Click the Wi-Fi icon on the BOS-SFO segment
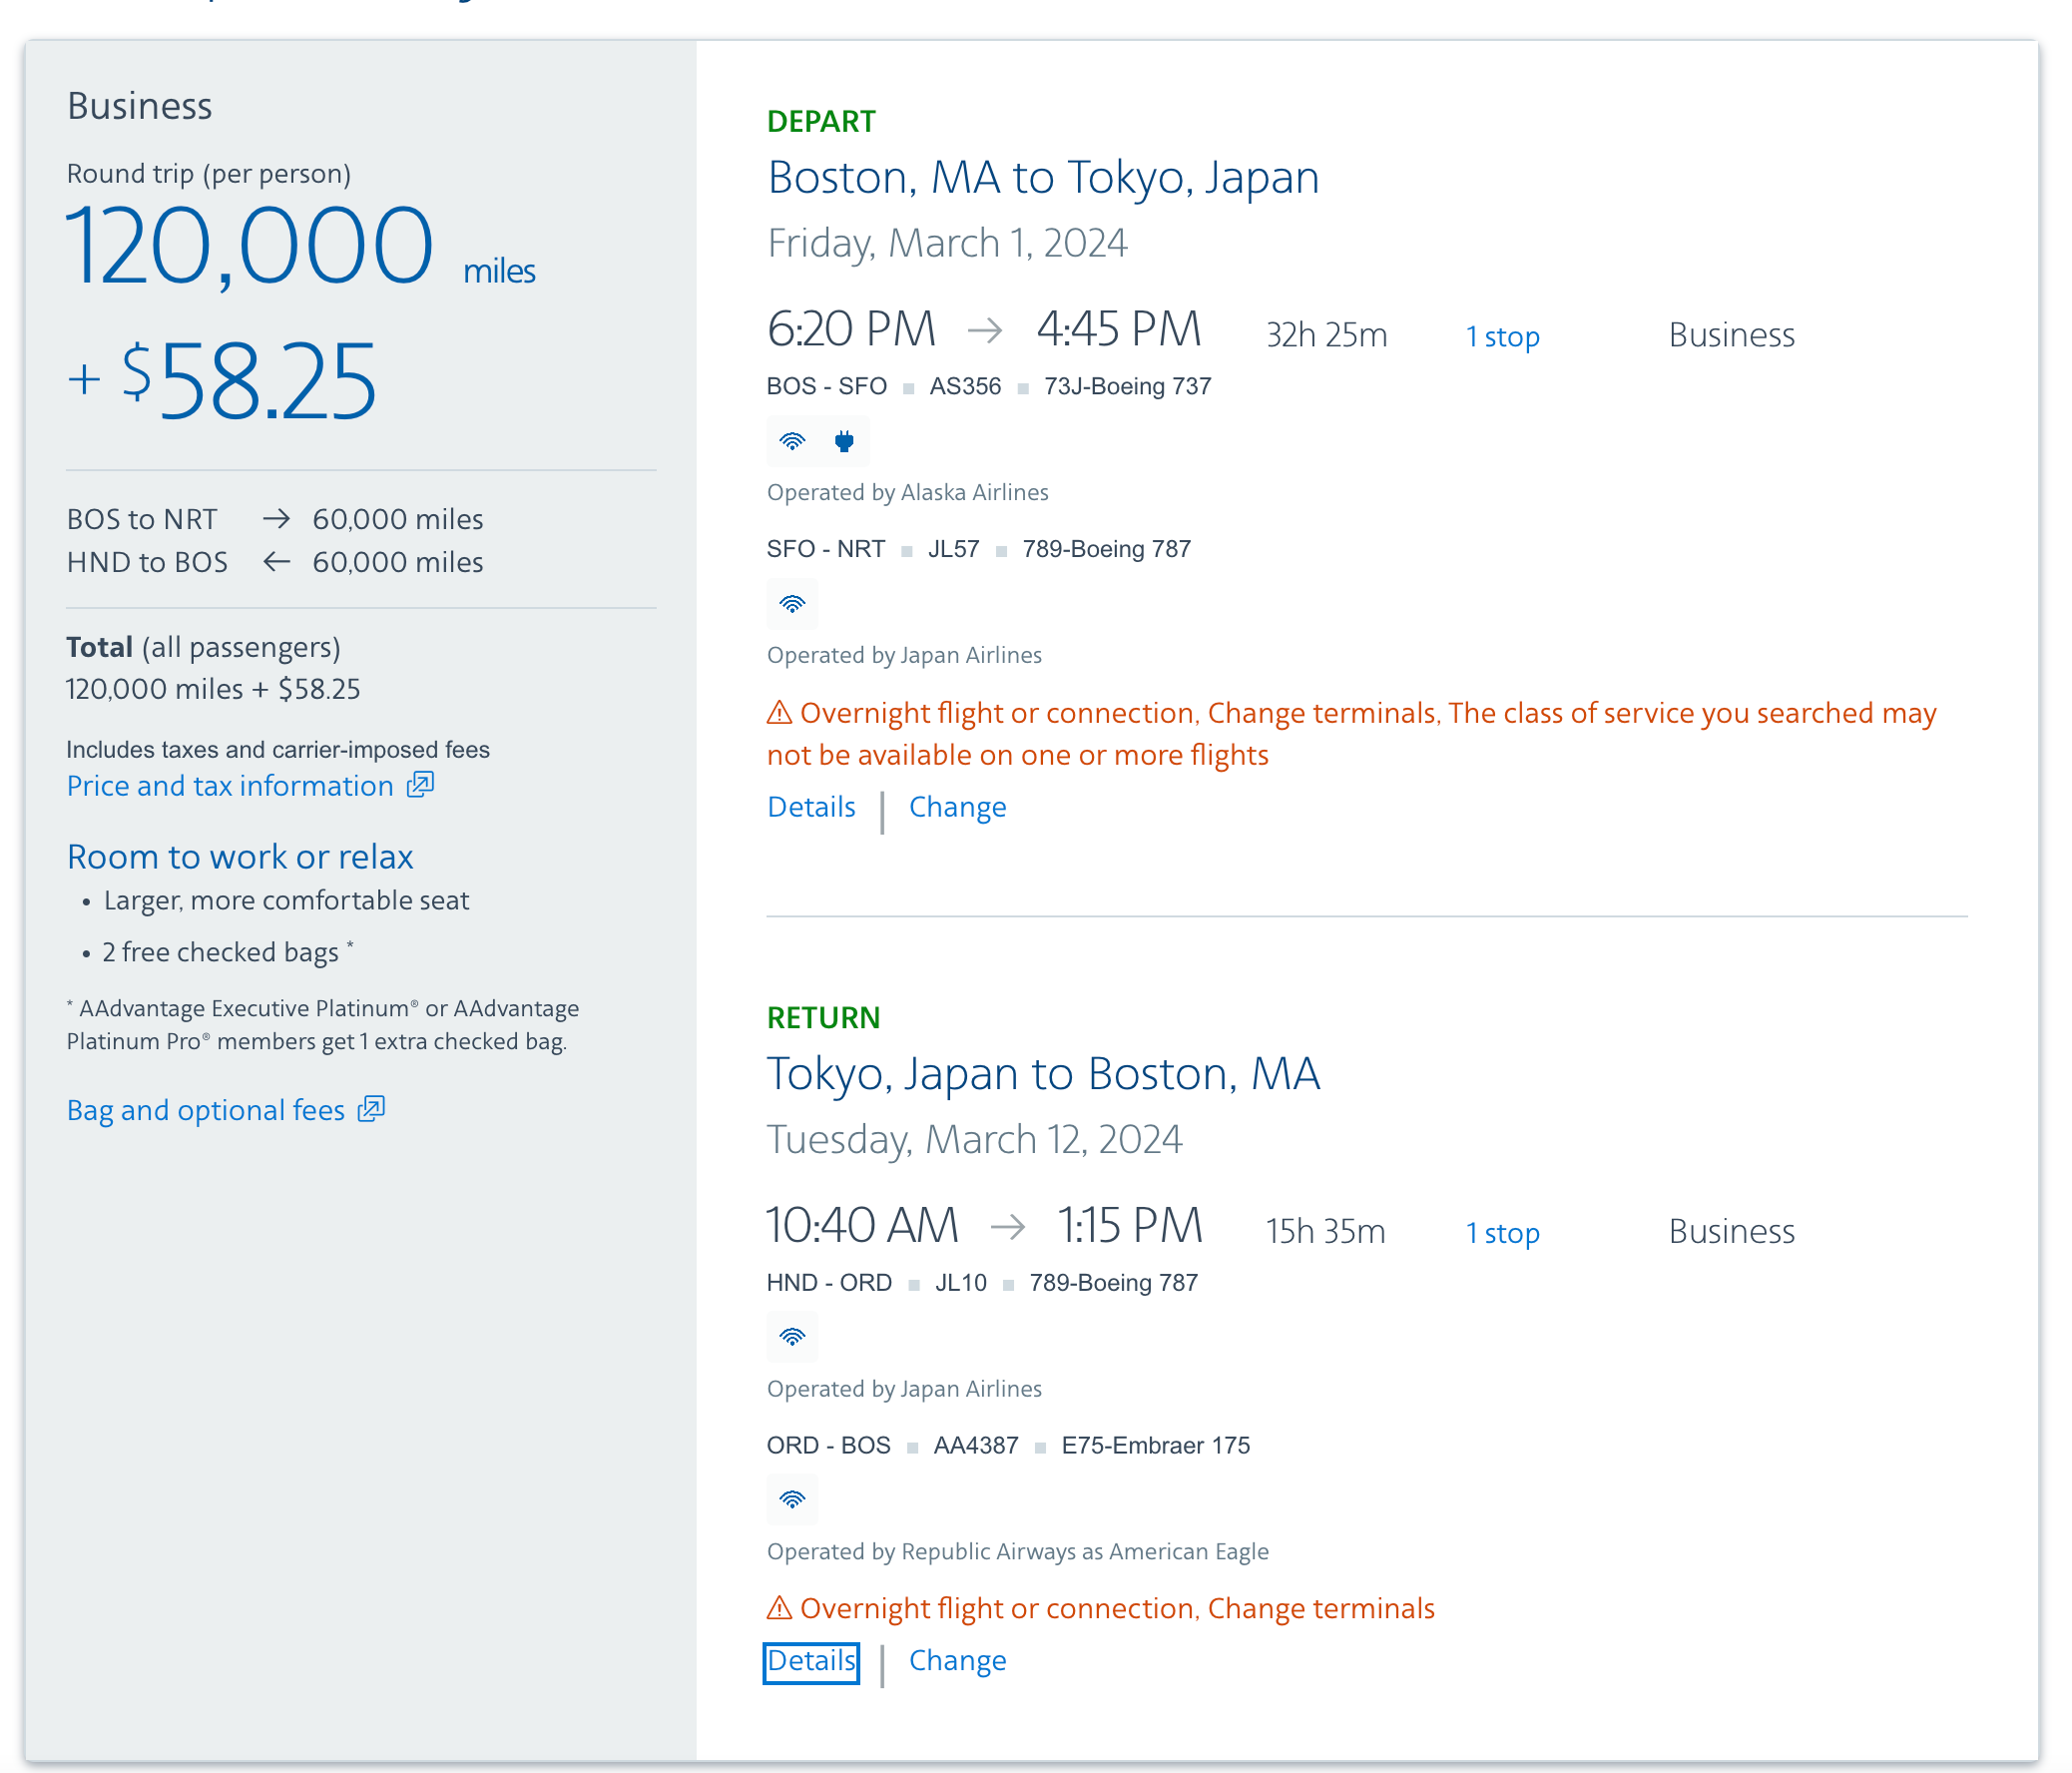 click(793, 441)
